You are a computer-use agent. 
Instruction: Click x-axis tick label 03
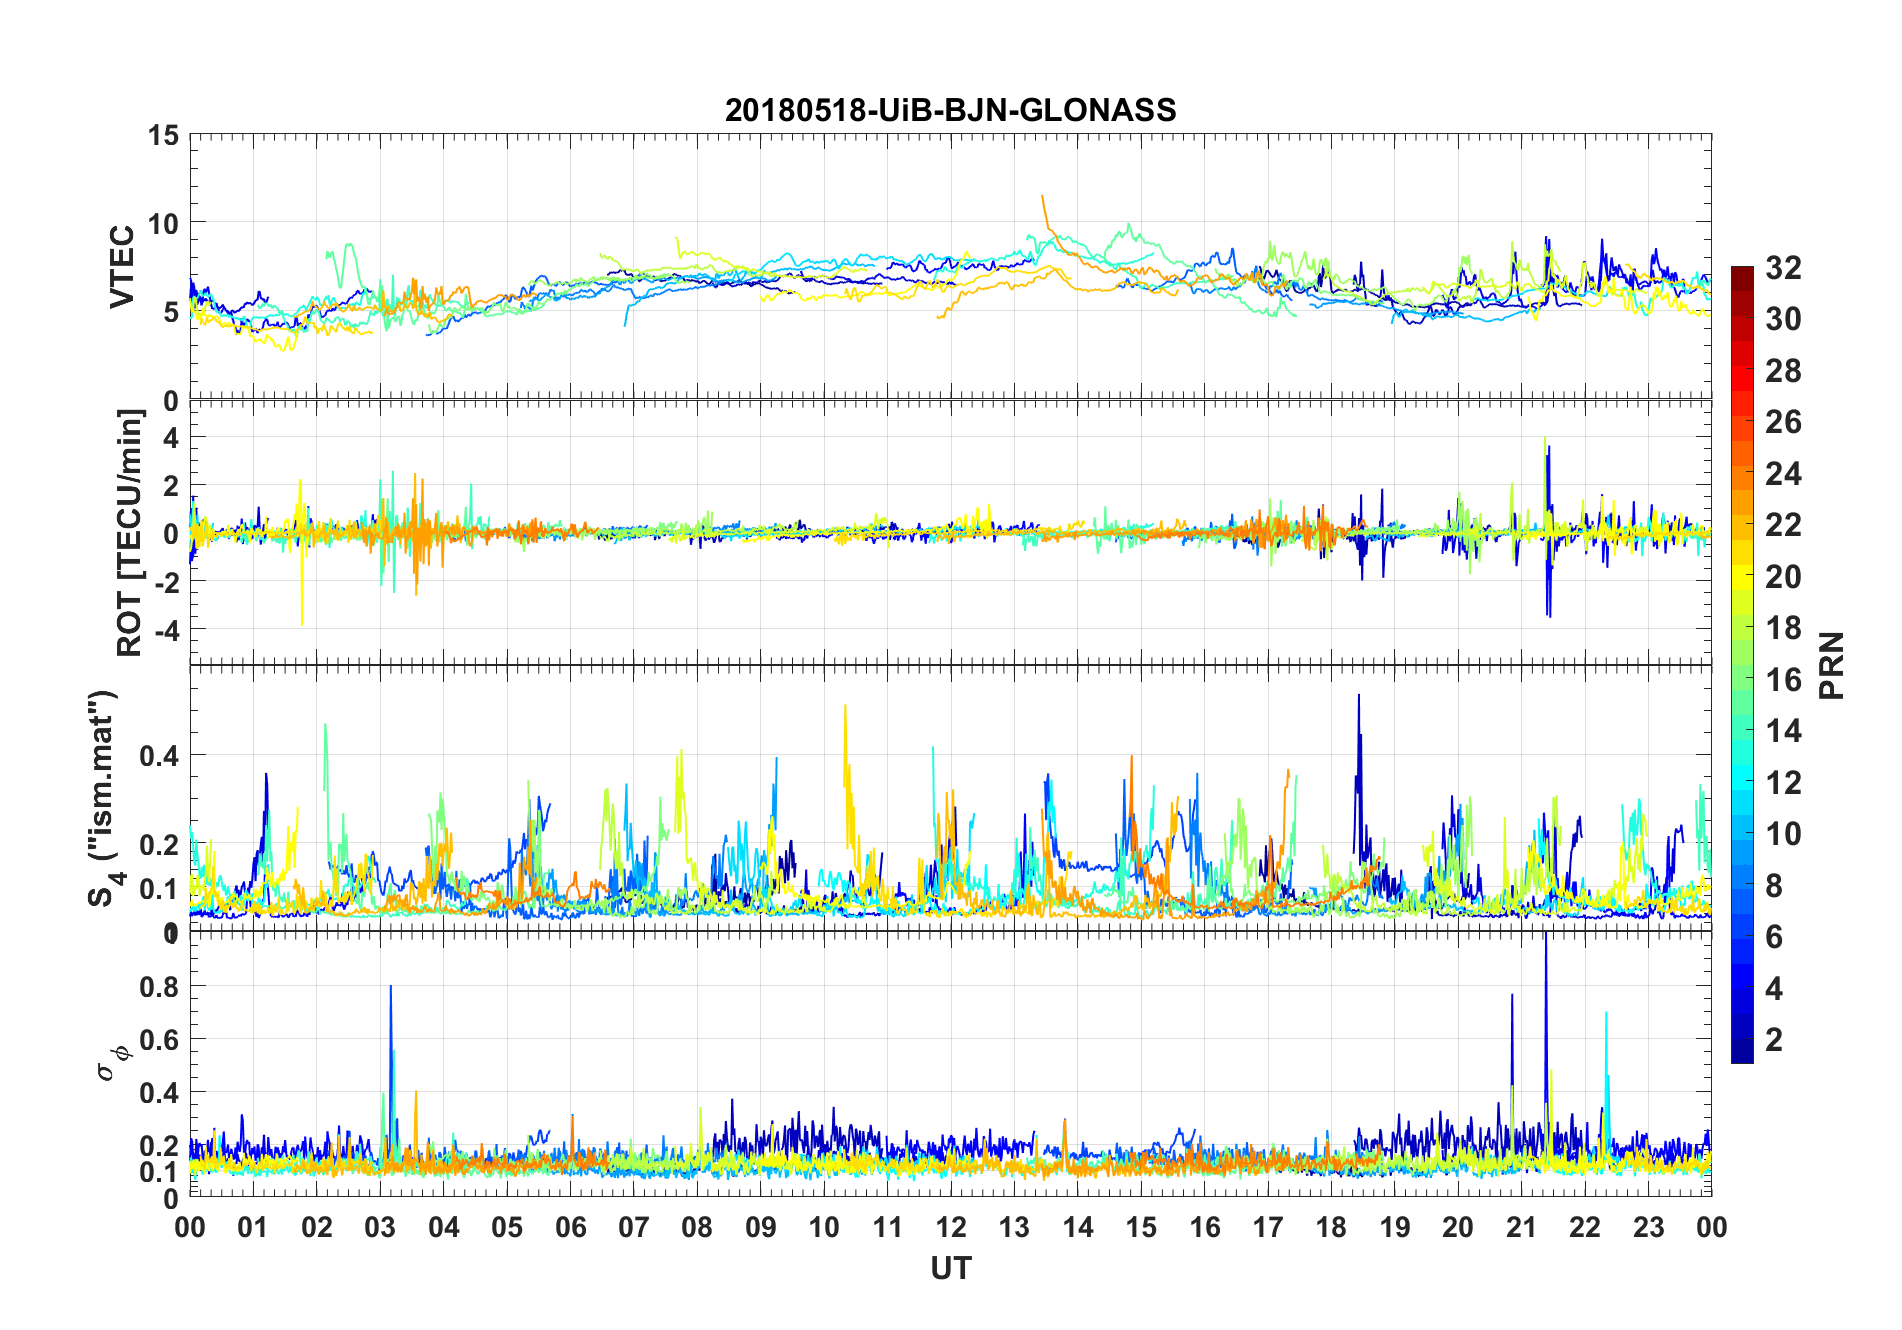[380, 1227]
